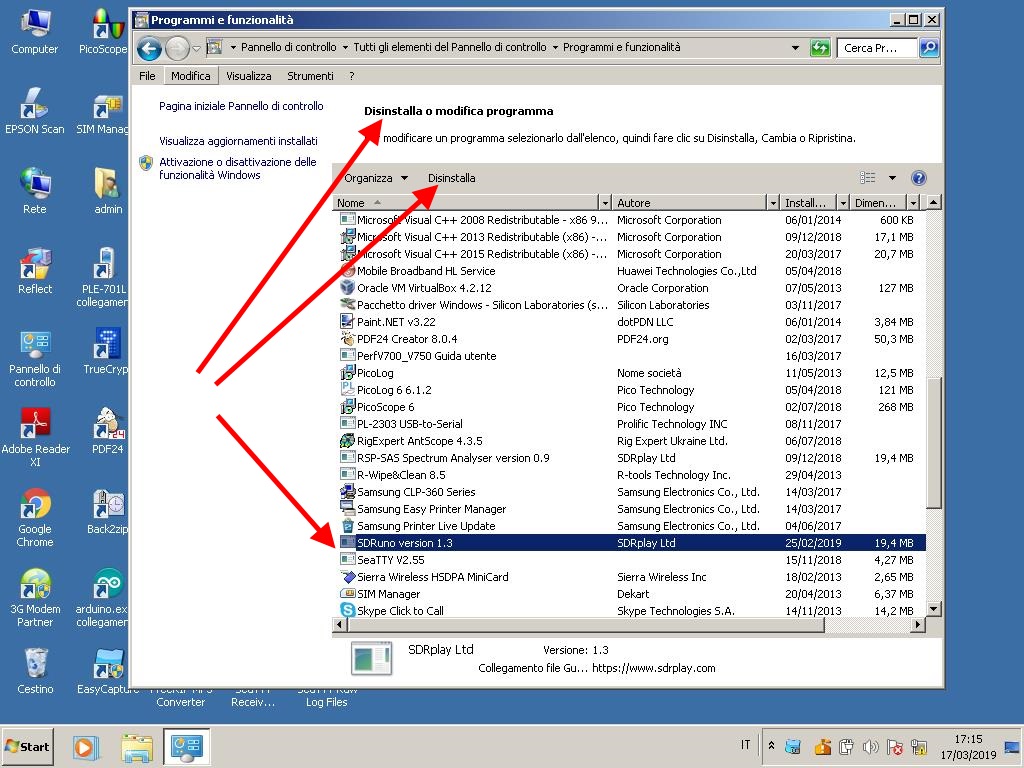Select the RigExpert AntScope 4.3.5 row
This screenshot has height=768, width=1024.
[x=630, y=440]
